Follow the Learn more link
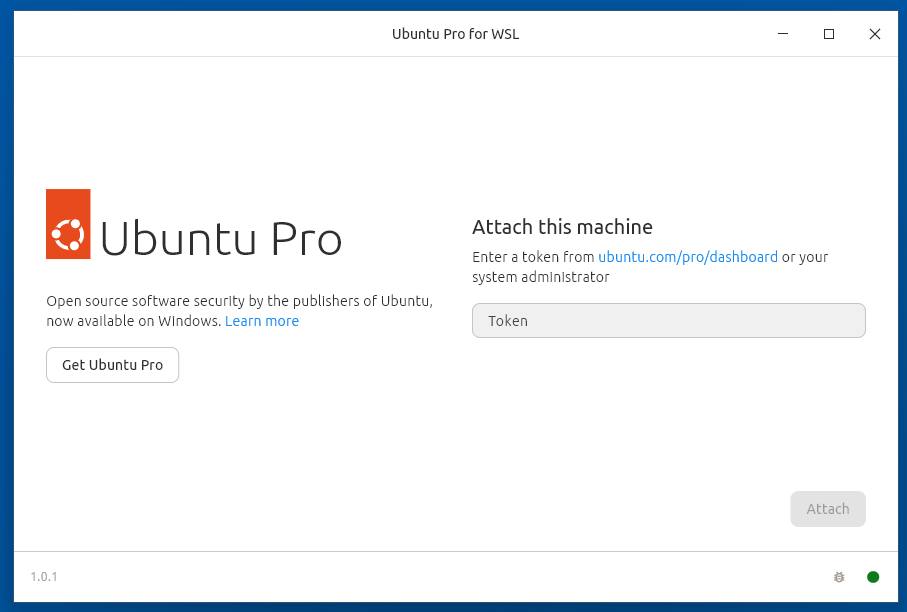 [262, 321]
